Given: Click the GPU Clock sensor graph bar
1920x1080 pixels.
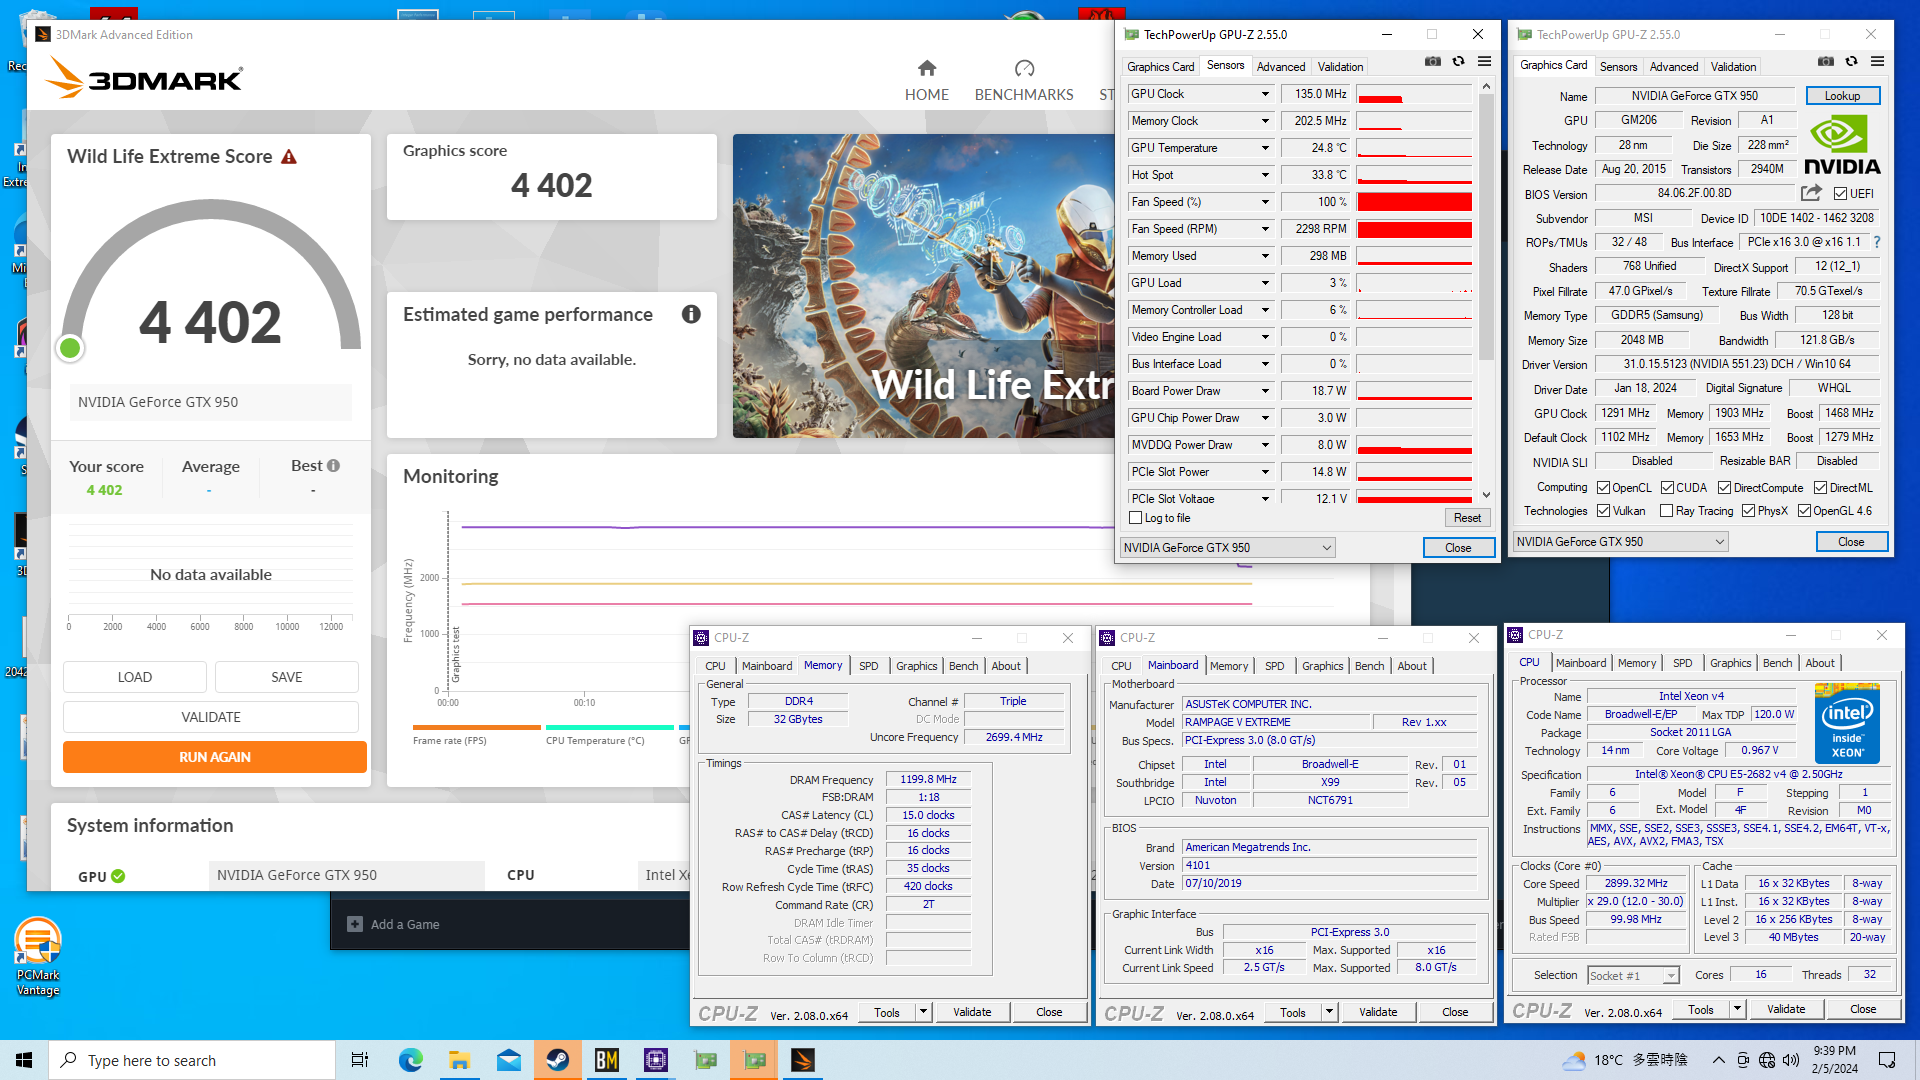Looking at the screenshot, I should pos(1414,94).
